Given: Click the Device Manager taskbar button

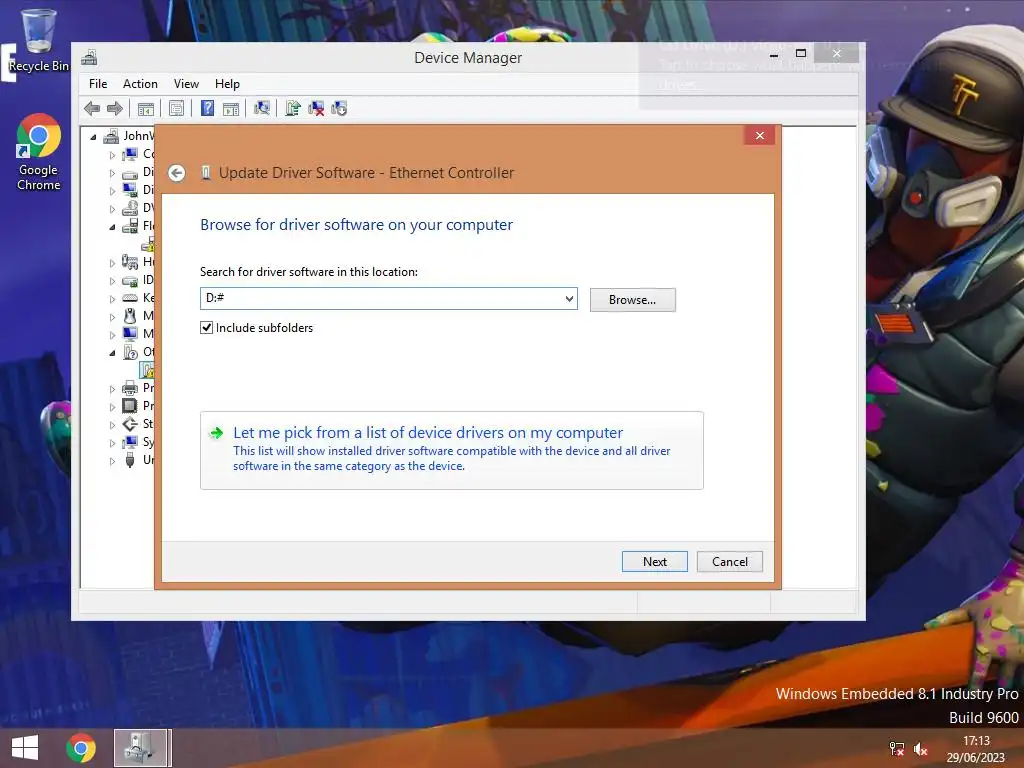Looking at the screenshot, I should pos(142,748).
